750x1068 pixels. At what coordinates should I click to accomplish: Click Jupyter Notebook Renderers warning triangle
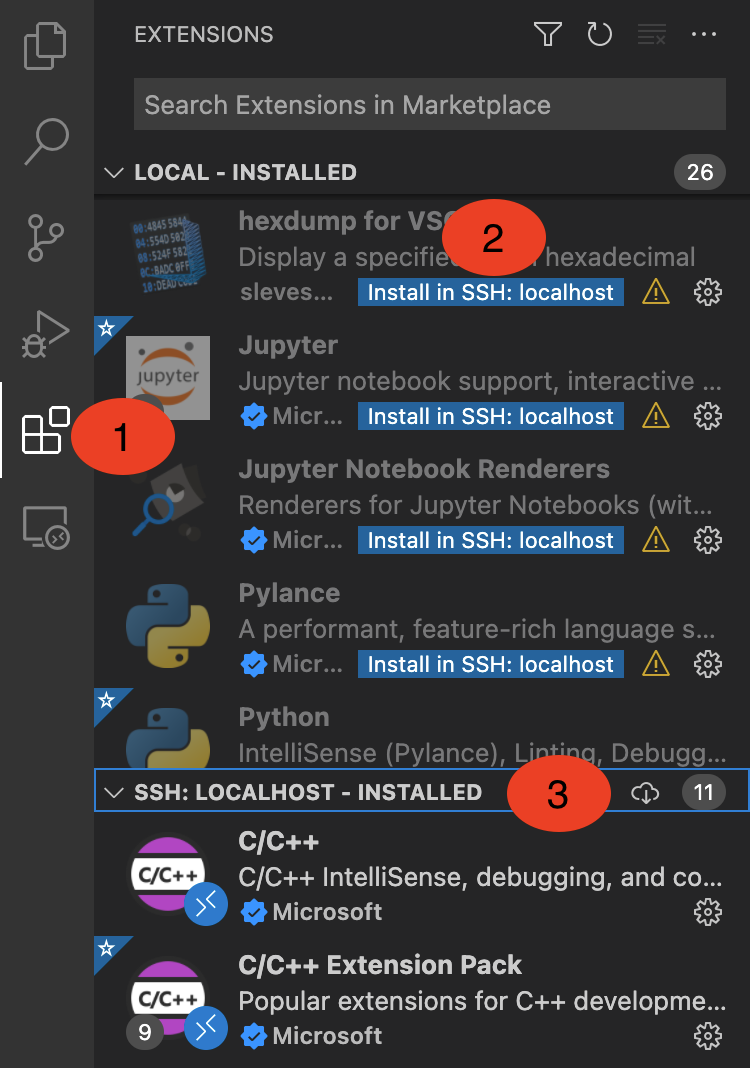656,540
